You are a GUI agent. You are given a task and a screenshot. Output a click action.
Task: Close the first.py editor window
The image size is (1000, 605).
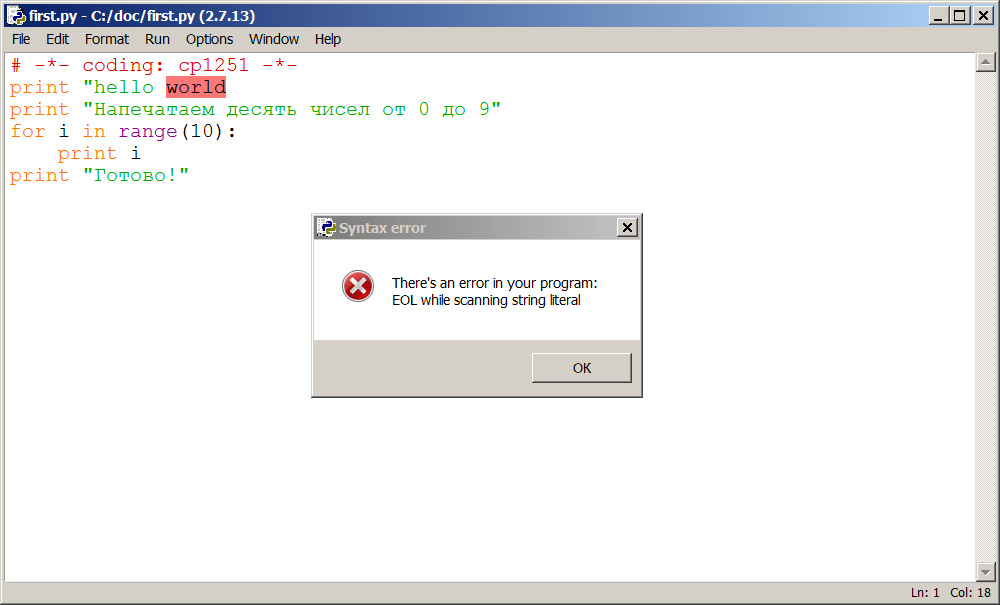tap(983, 15)
